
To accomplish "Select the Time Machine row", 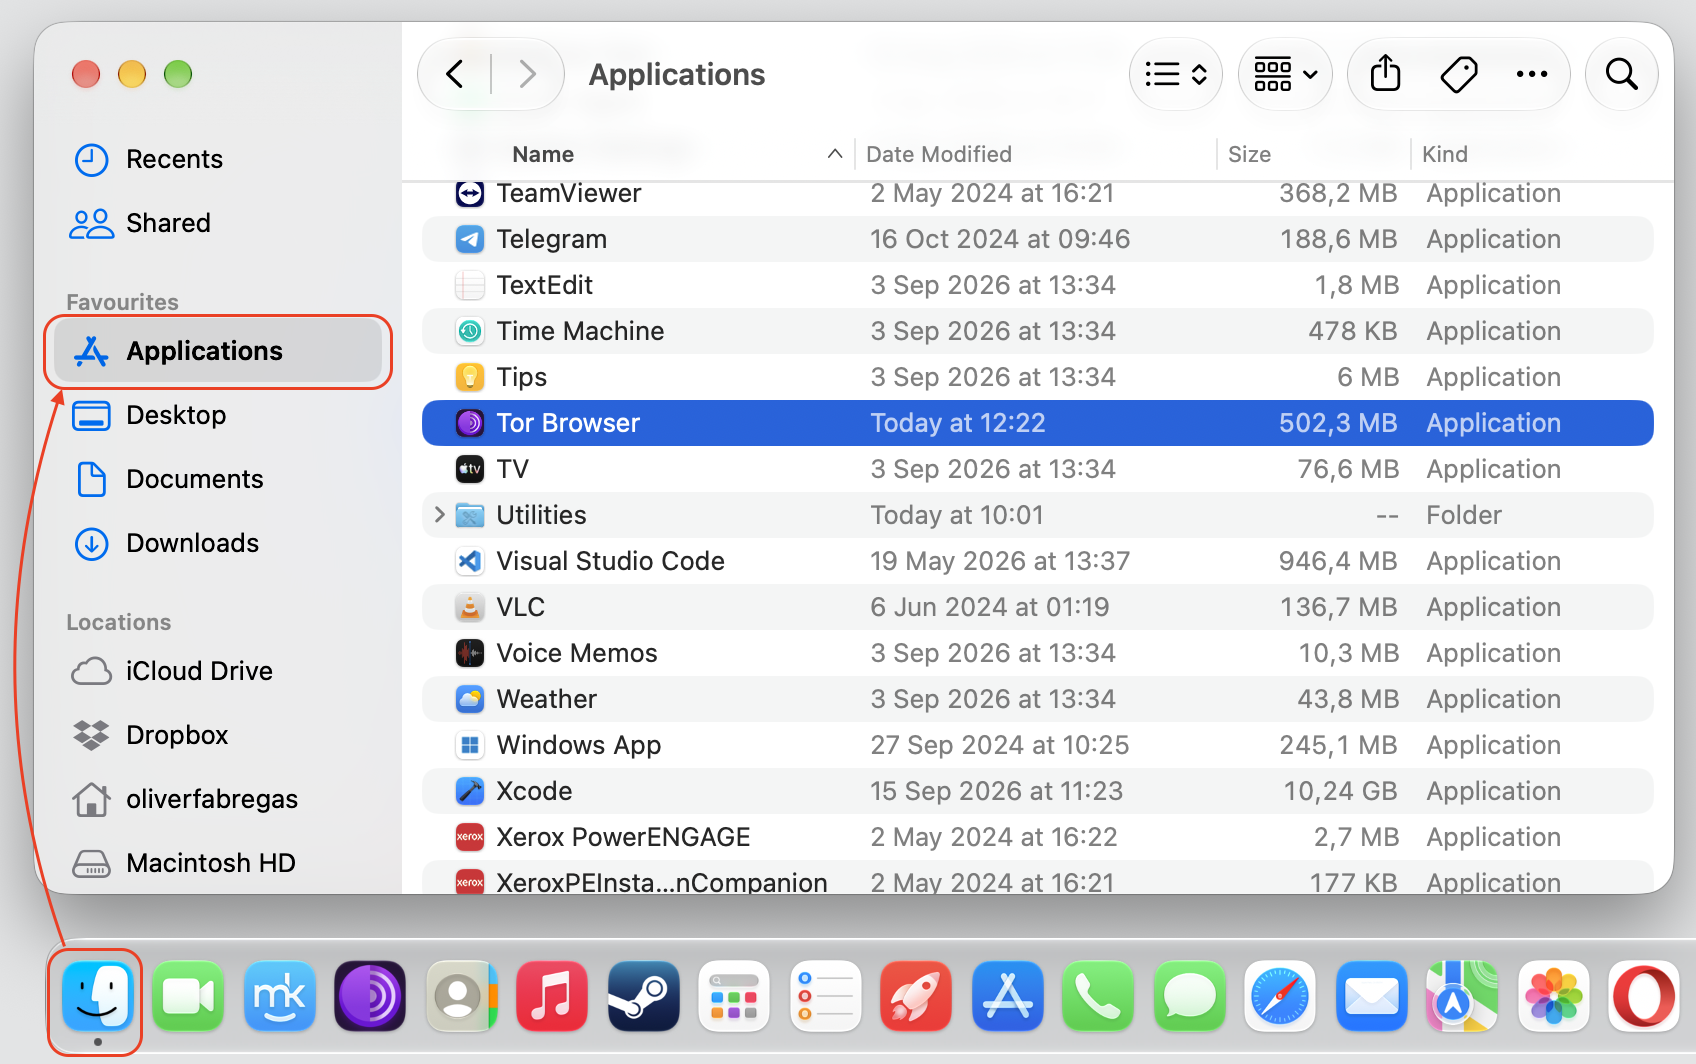I will pos(1038,331).
